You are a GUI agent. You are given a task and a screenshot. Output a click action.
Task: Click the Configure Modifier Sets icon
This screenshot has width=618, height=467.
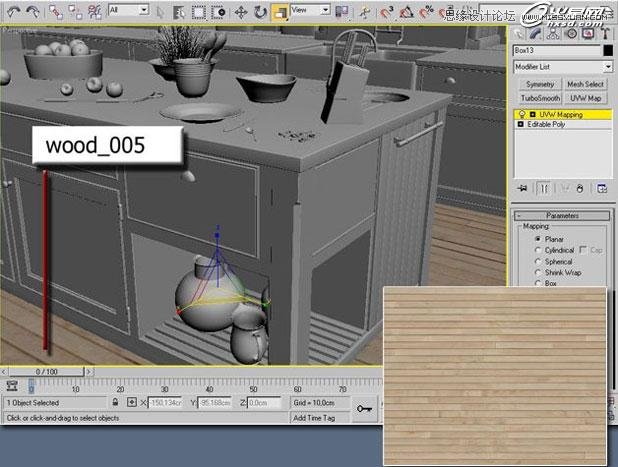[602, 187]
